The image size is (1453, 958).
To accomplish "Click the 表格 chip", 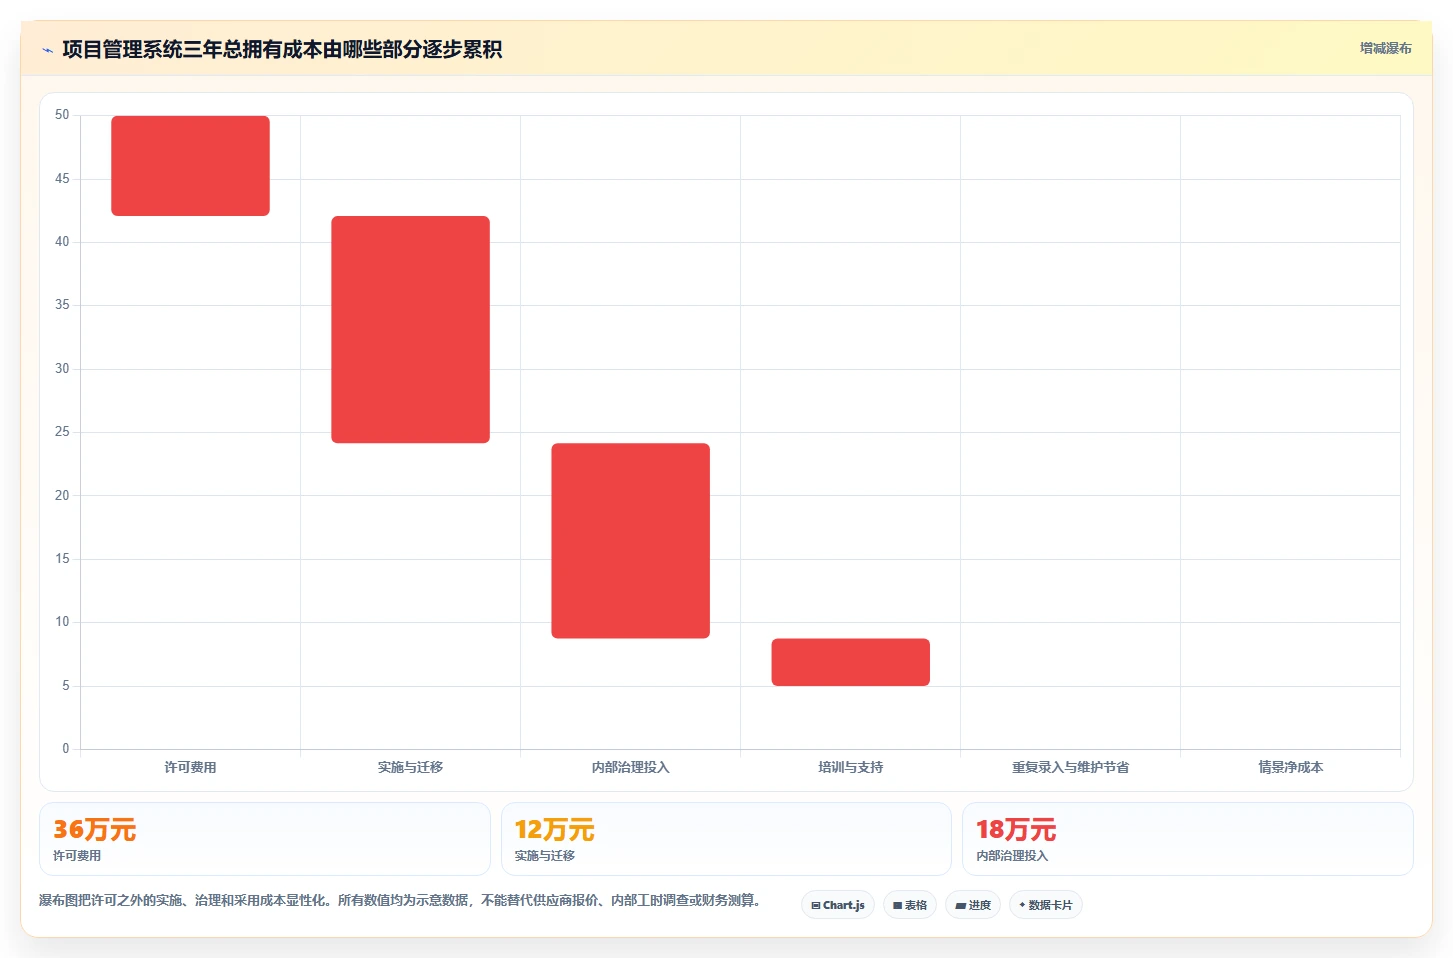I will (910, 905).
